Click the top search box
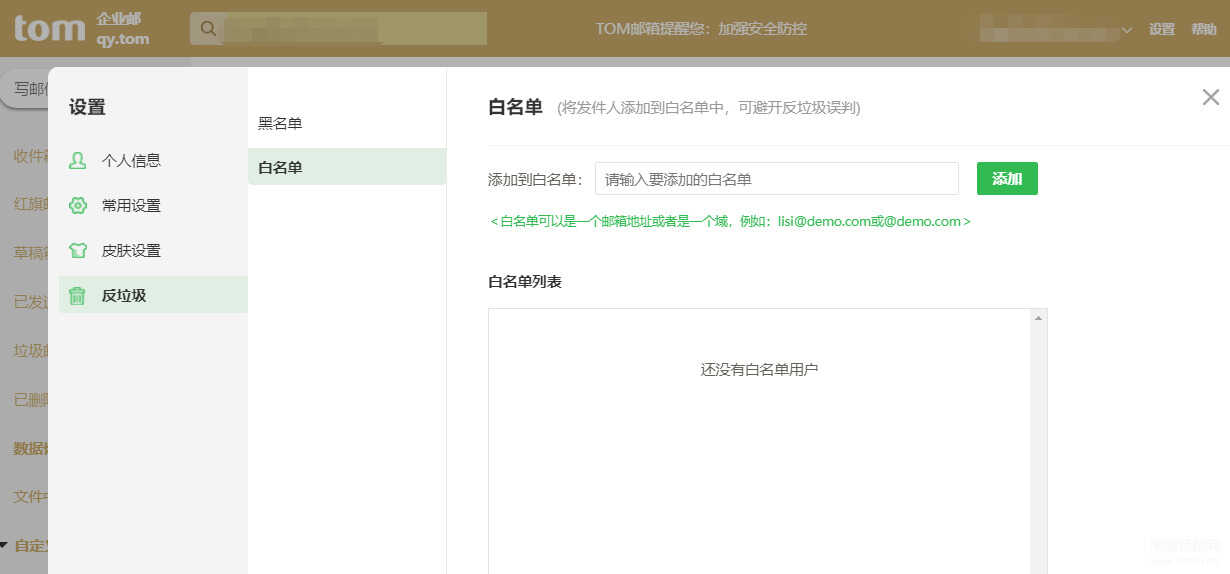This screenshot has height=574, width=1230. 338,28
